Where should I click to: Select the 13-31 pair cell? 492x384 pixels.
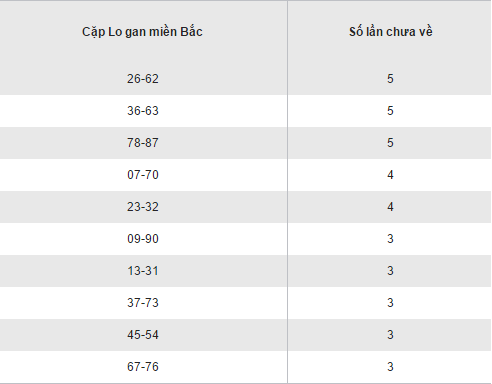(143, 271)
